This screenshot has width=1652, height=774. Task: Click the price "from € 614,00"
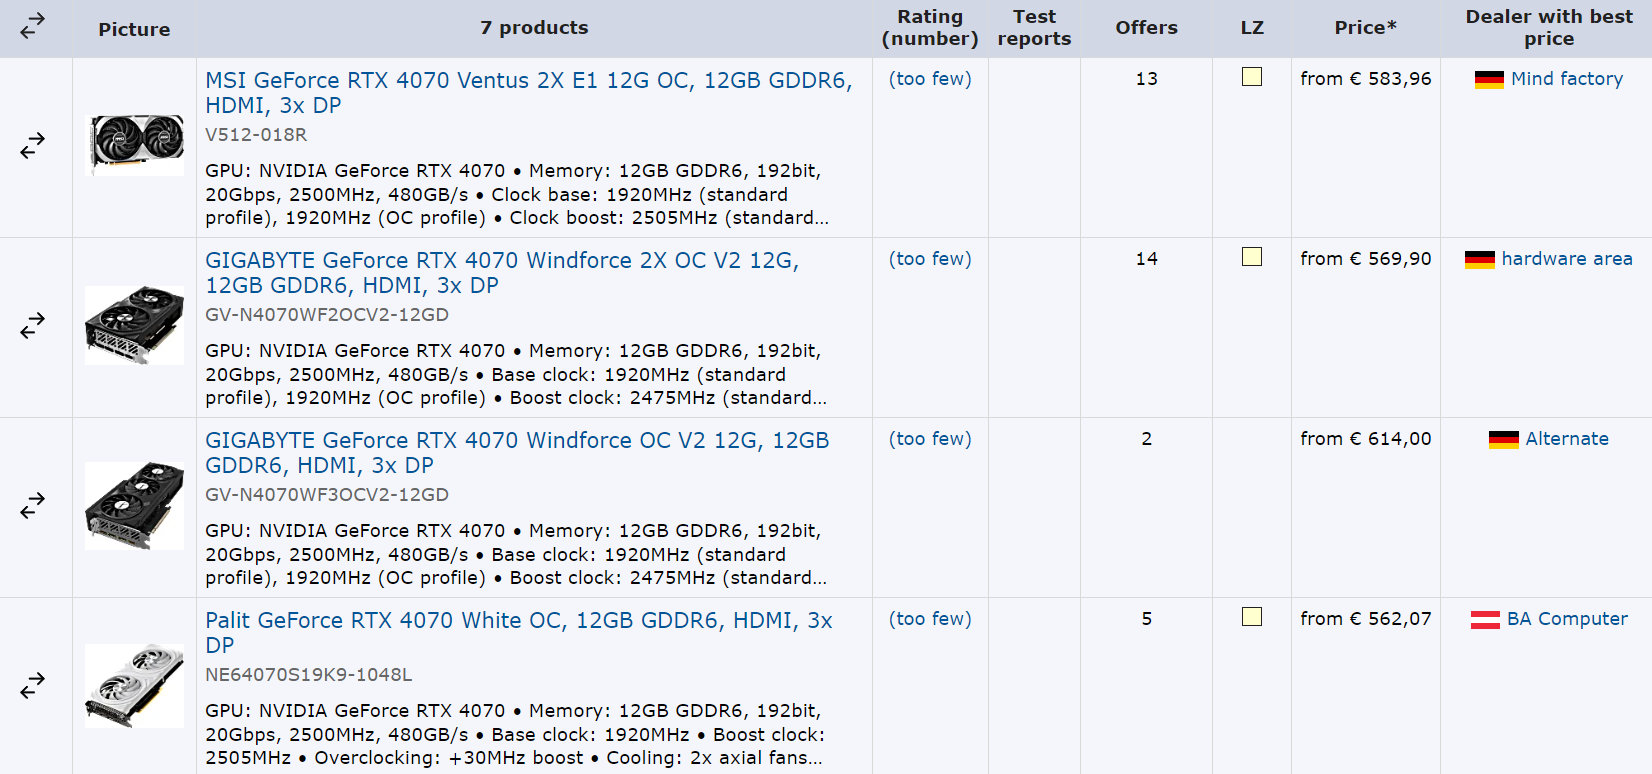(1366, 439)
